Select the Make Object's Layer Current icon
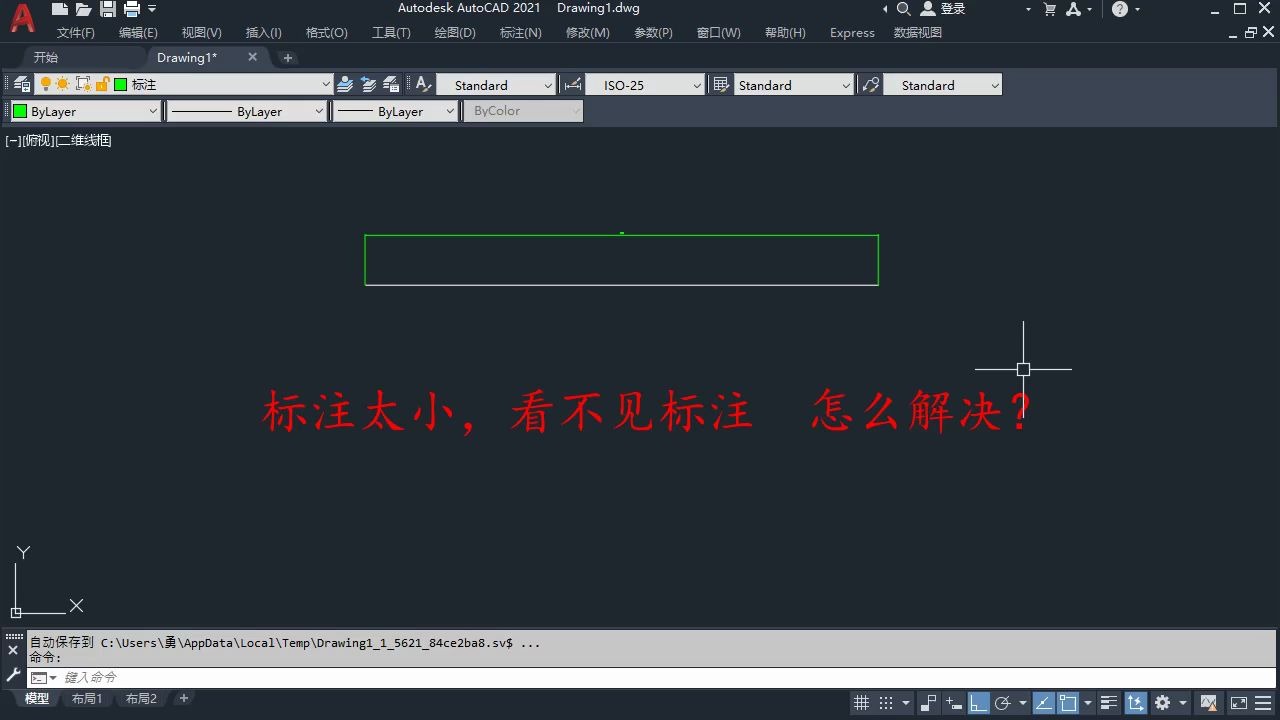This screenshot has width=1280, height=720. 344,84
